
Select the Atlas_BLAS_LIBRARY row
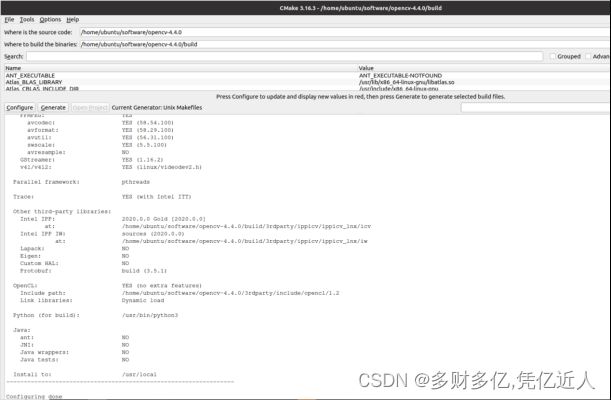307,82
